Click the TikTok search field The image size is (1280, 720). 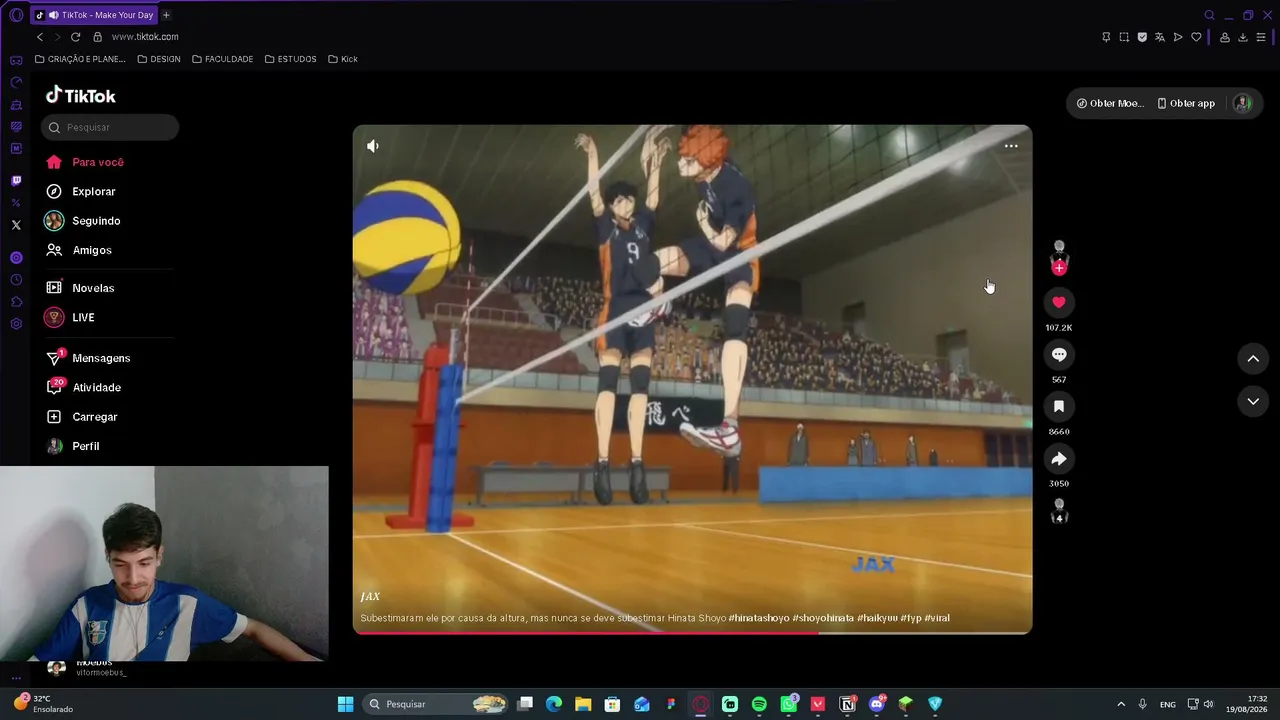point(110,127)
